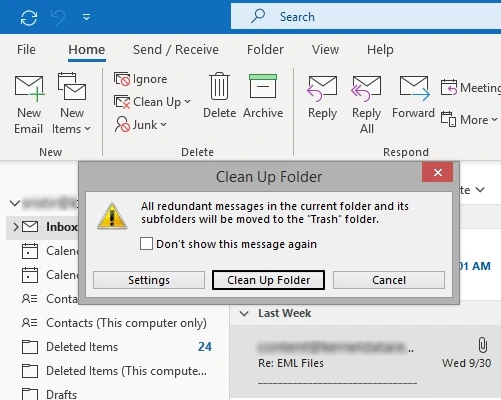
Task: Click the Meeting reply icon
Action: (449, 87)
